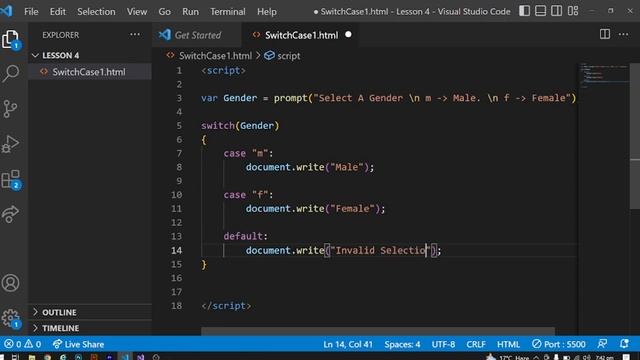
Task: Open the Run menu
Action: click(191, 11)
